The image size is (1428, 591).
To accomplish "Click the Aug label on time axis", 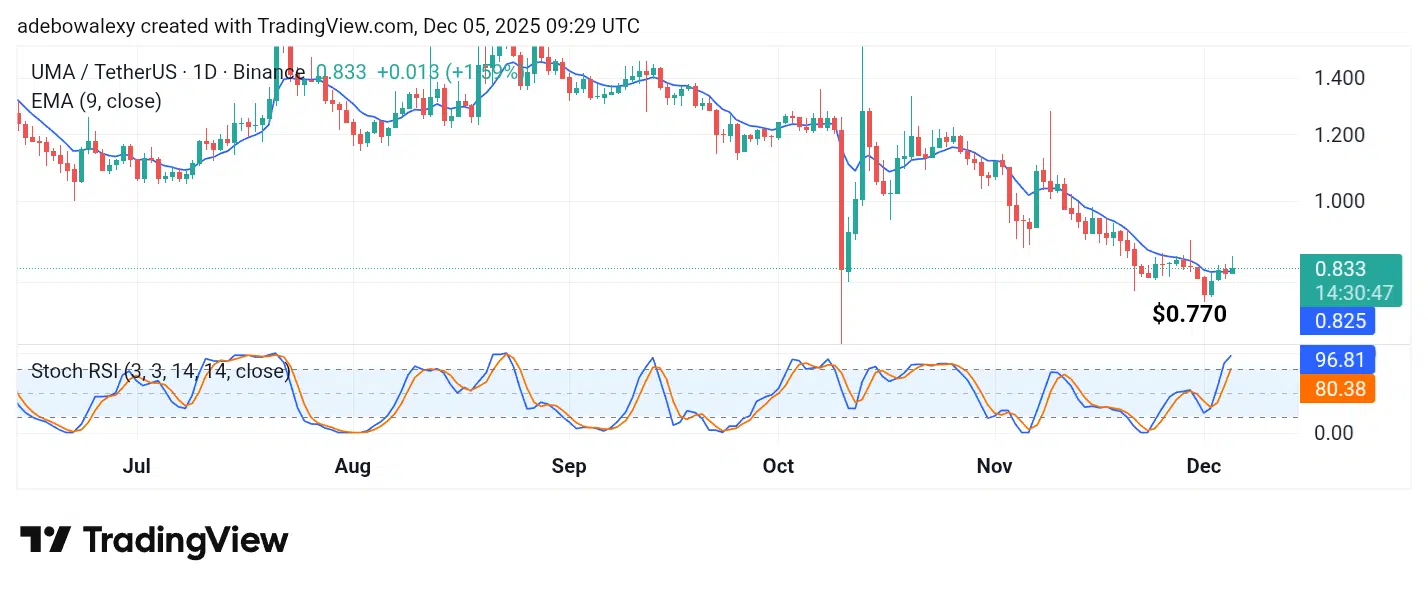I will pyautogui.click(x=353, y=467).
